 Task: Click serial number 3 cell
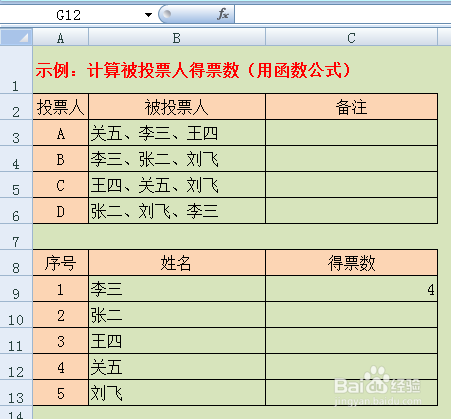(60, 341)
